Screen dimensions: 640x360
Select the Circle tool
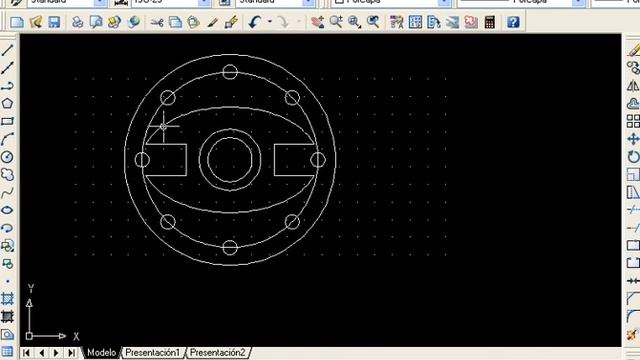click(x=7, y=157)
